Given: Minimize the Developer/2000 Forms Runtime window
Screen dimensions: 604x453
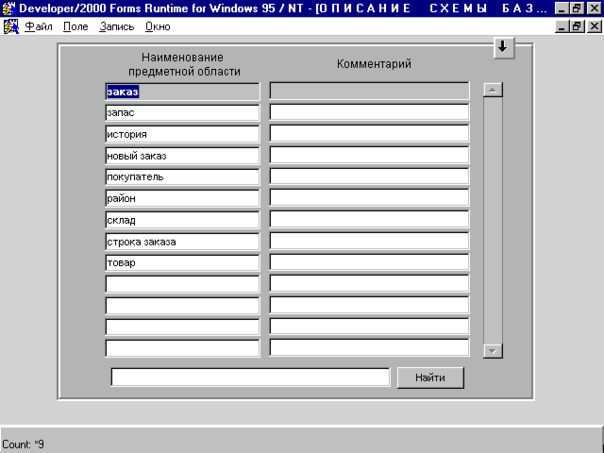Looking at the screenshot, I should click(562, 8).
